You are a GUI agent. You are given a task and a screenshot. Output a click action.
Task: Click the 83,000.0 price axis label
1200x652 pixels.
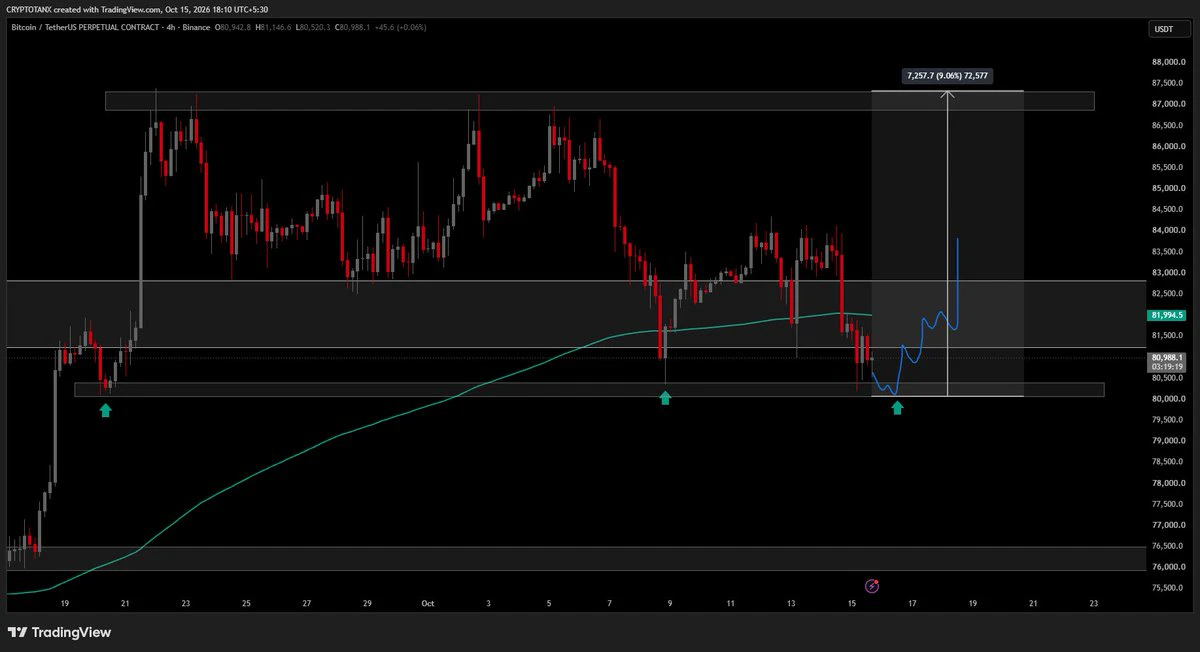tap(1168, 272)
